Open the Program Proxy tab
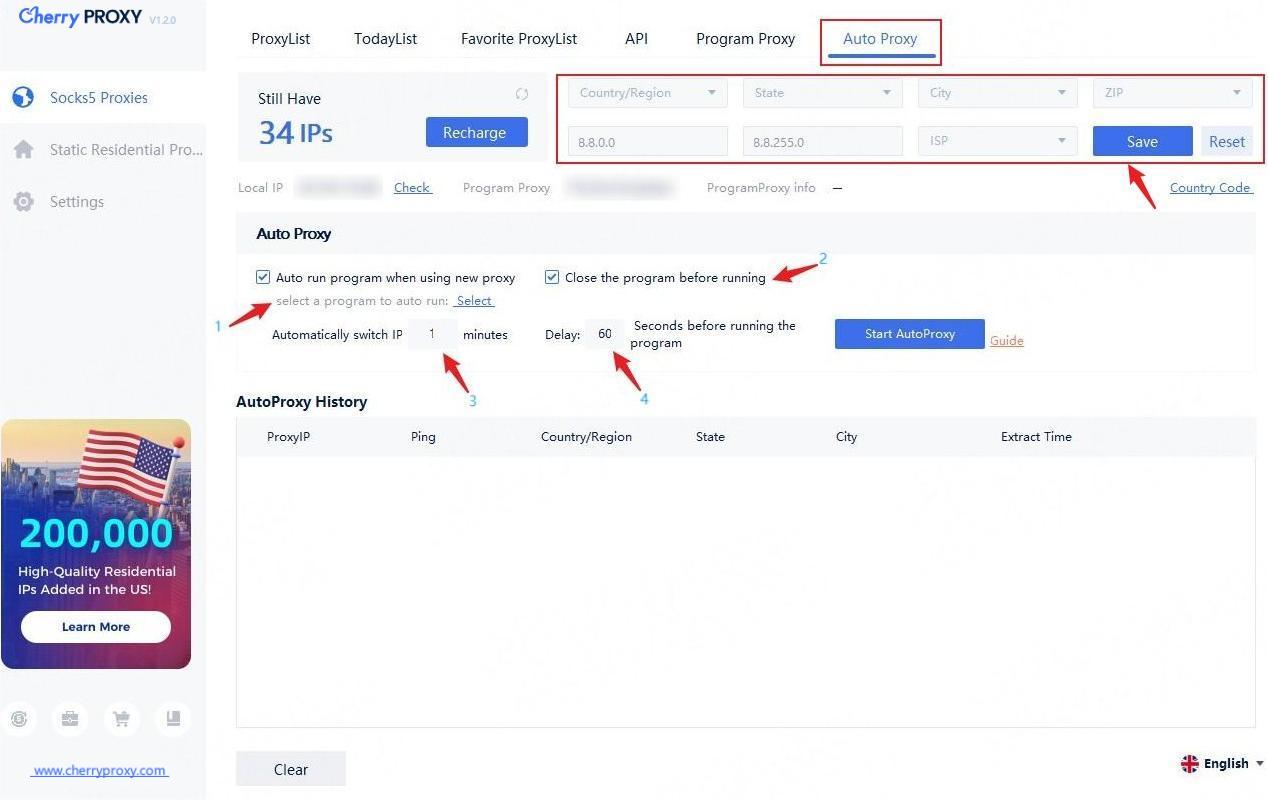Viewport: 1268px width, 801px height. [x=745, y=39]
